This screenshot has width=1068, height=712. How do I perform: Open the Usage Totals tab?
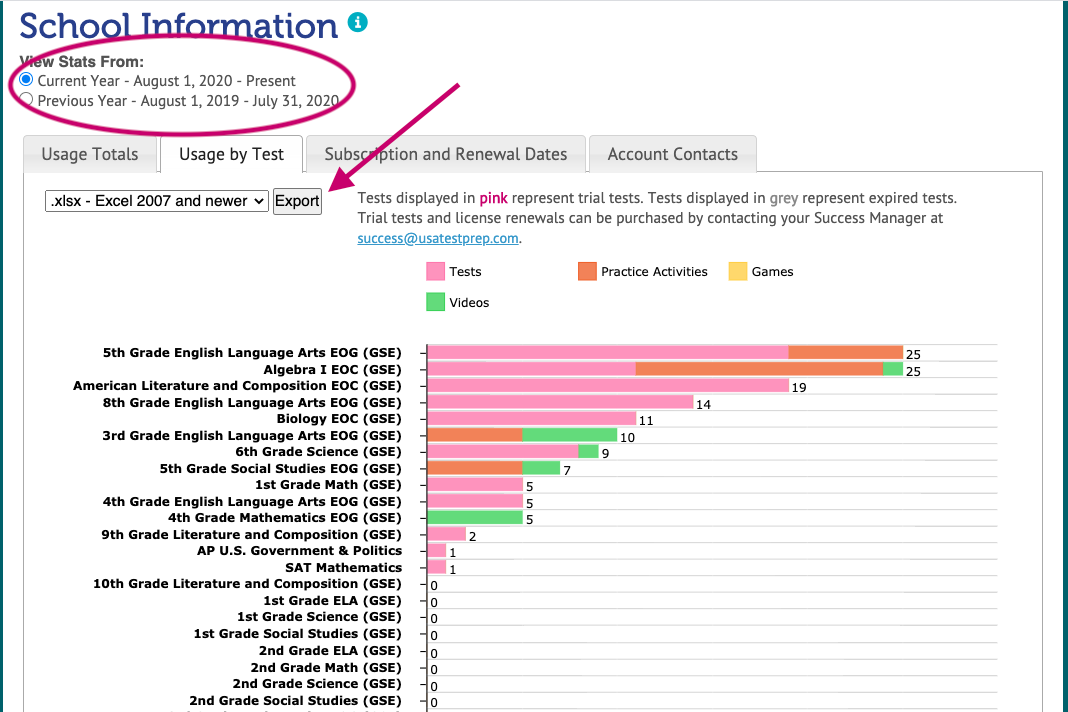coord(90,154)
